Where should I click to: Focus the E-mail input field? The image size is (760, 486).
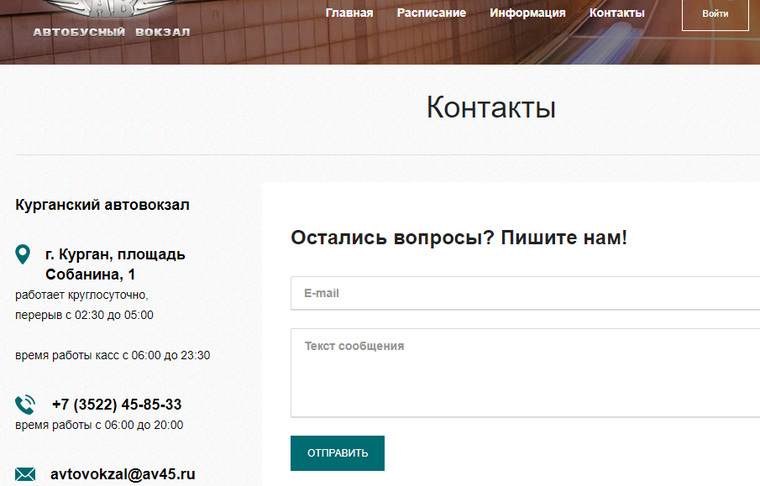525,293
